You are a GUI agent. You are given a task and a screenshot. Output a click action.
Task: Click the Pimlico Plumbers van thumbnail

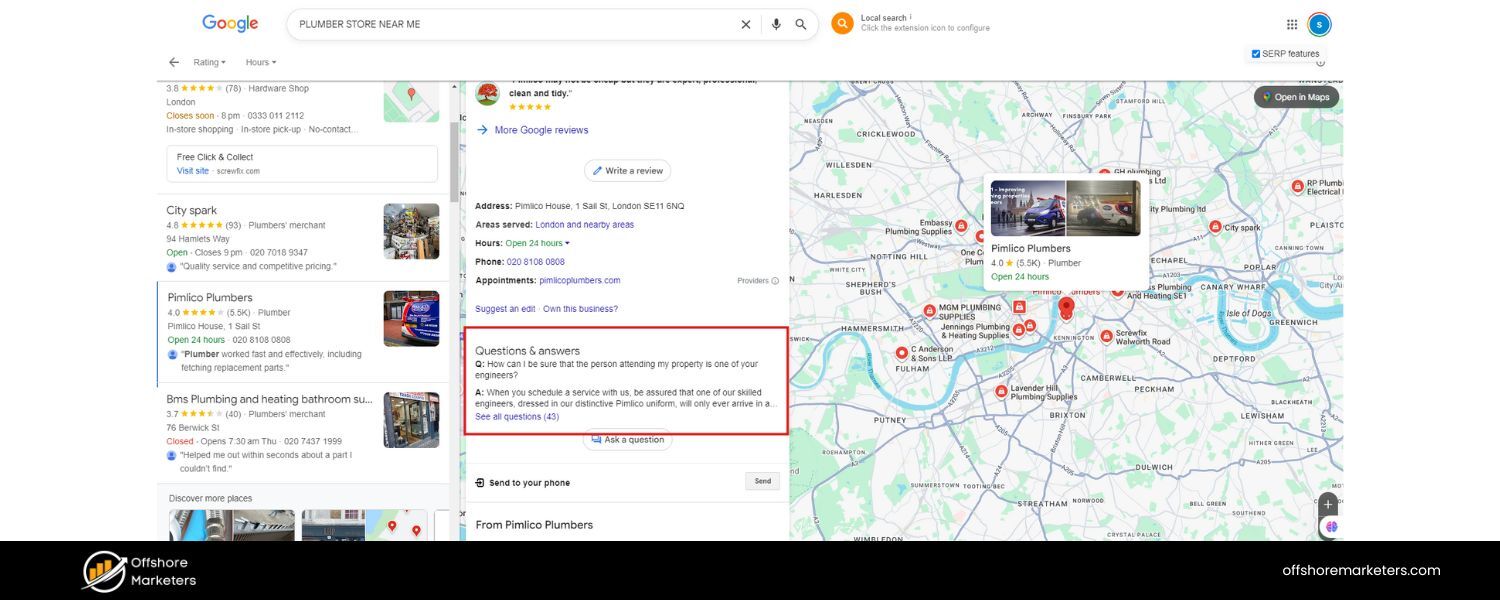pos(411,319)
